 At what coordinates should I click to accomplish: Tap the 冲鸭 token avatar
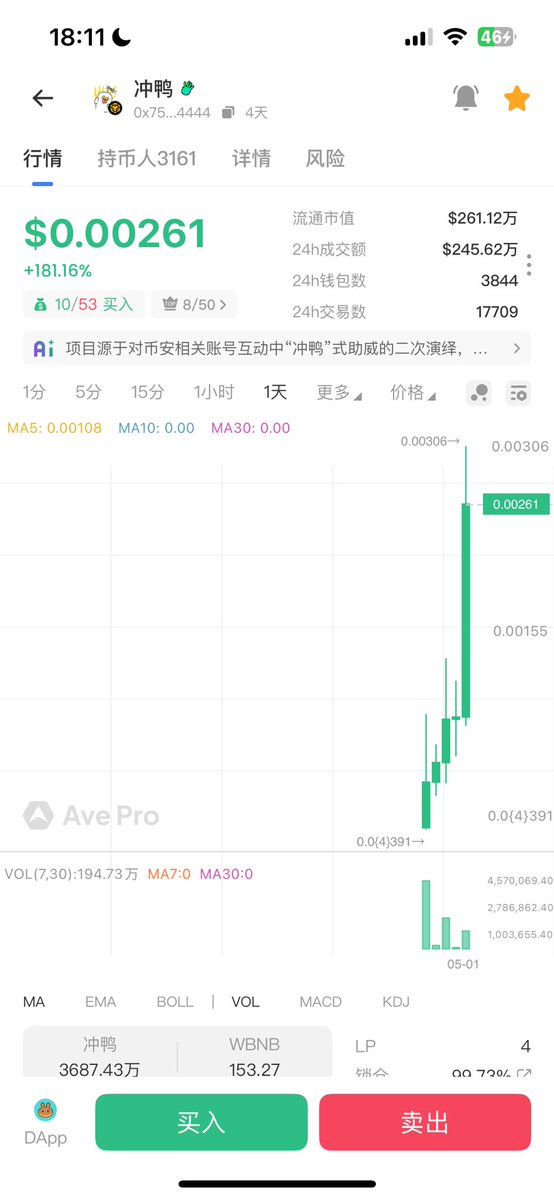pos(107,99)
